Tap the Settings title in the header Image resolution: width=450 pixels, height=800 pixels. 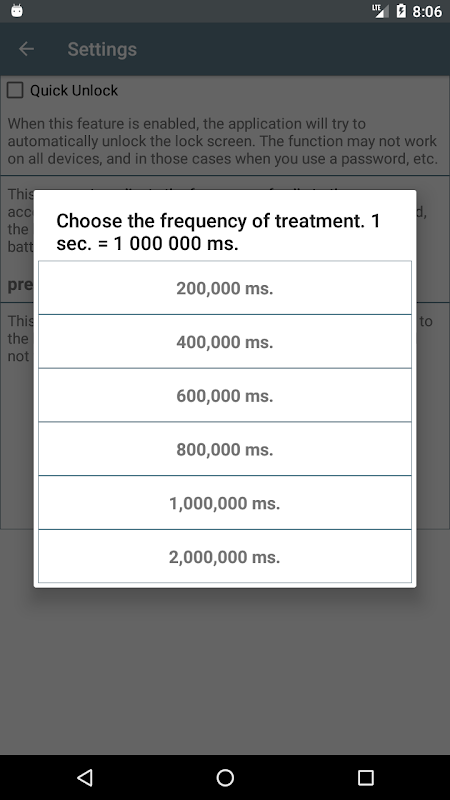[x=102, y=49]
